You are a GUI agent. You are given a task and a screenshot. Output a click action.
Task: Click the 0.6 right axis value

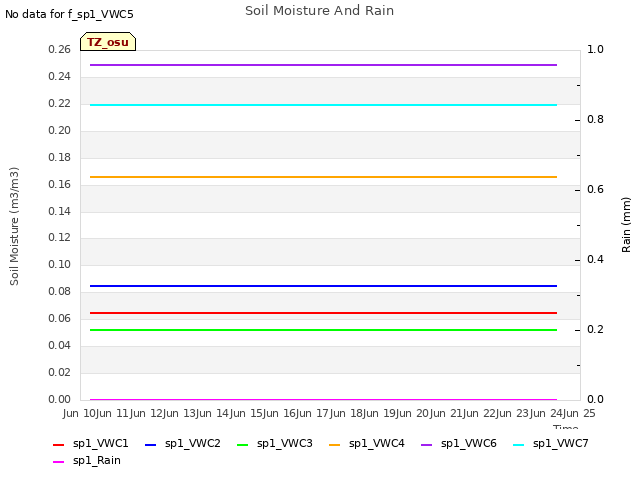[595, 189]
